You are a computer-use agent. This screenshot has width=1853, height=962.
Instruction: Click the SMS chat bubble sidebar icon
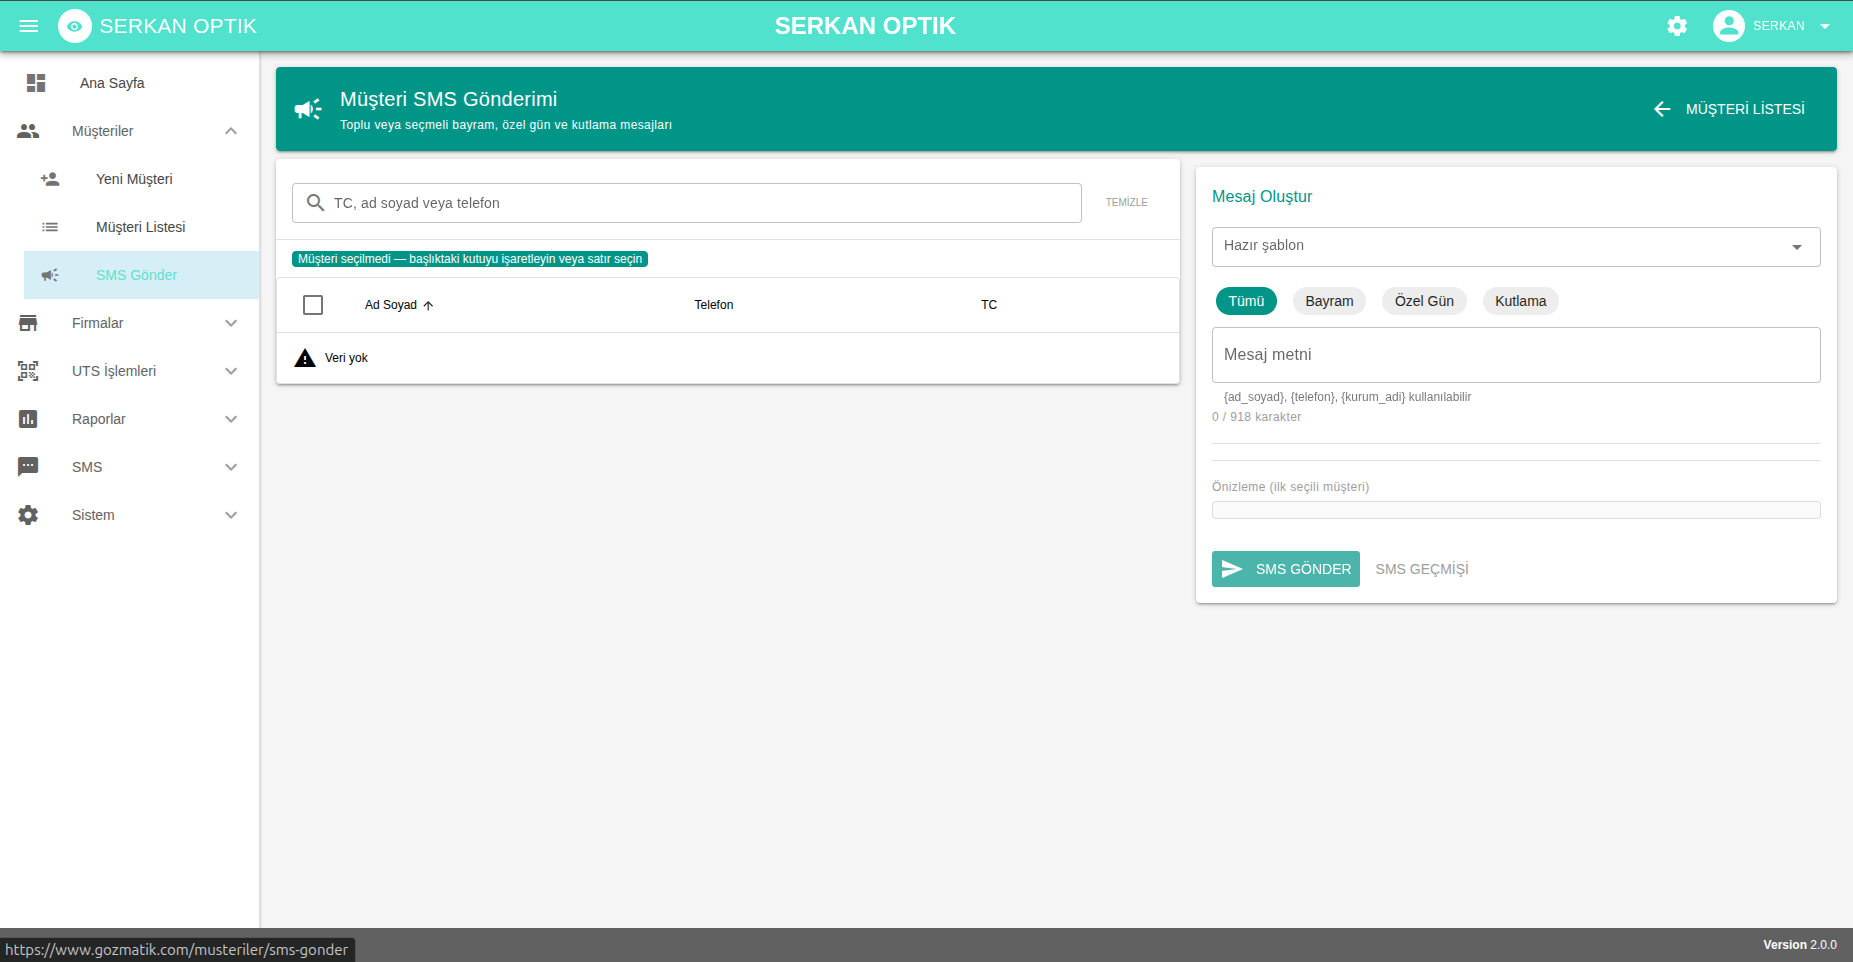[28, 467]
